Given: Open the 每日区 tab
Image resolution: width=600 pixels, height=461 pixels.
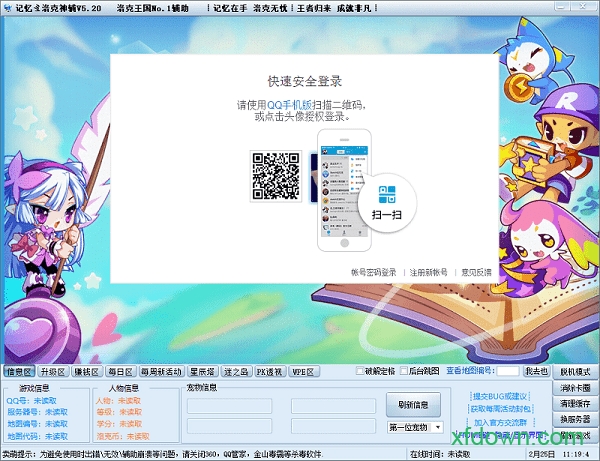Looking at the screenshot, I should pos(120,371).
